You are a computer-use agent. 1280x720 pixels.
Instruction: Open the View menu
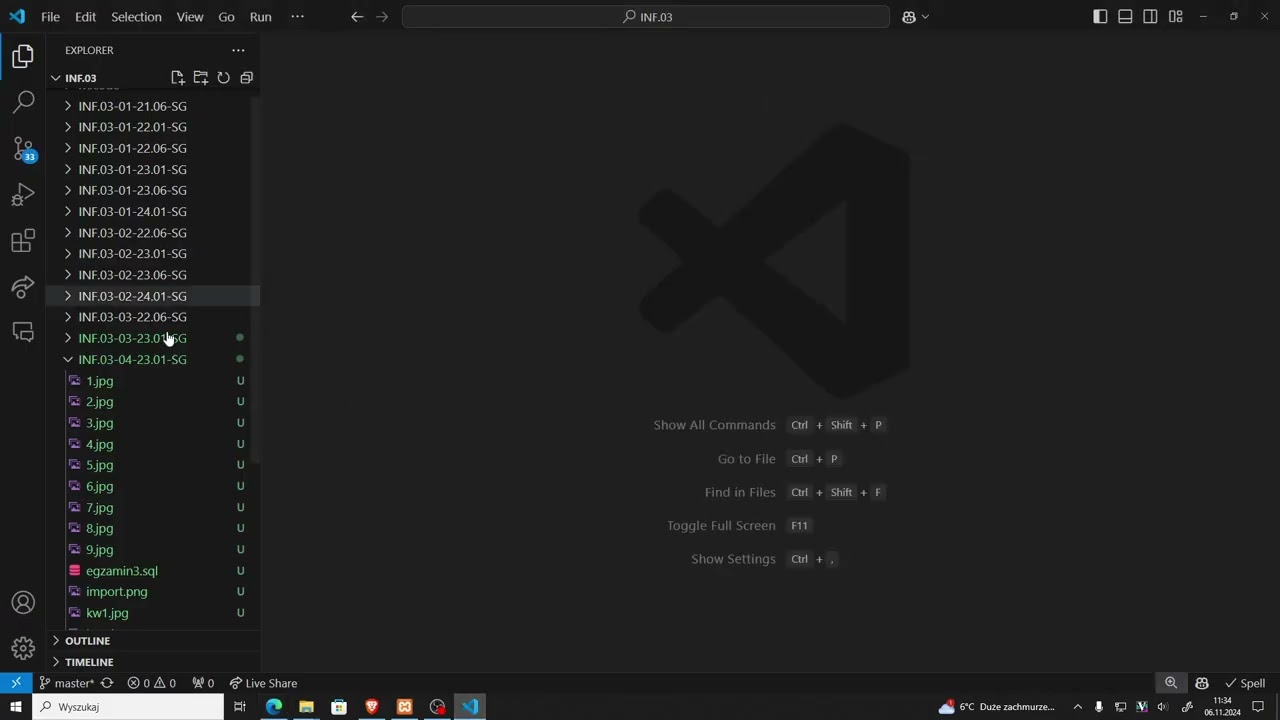190,17
